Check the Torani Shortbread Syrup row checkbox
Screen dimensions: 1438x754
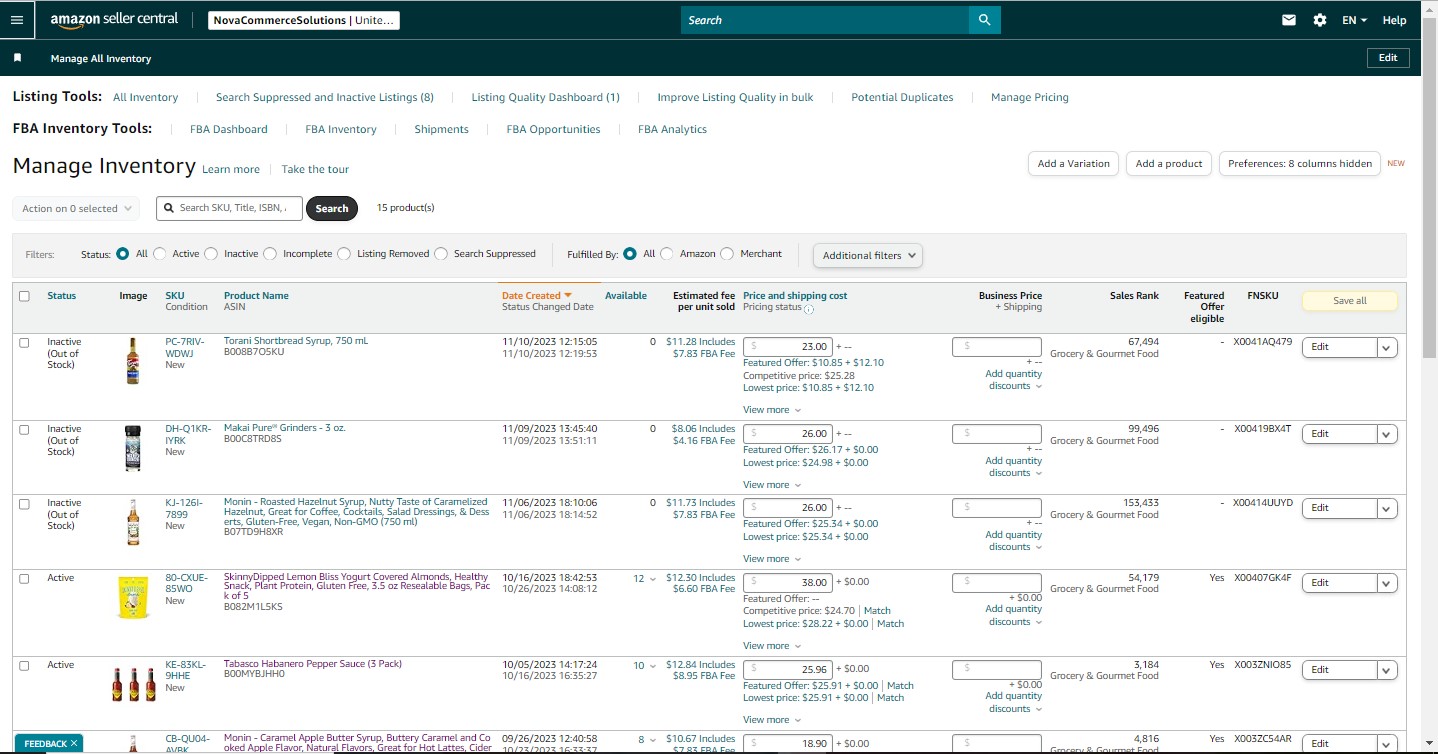pyautogui.click(x=24, y=342)
